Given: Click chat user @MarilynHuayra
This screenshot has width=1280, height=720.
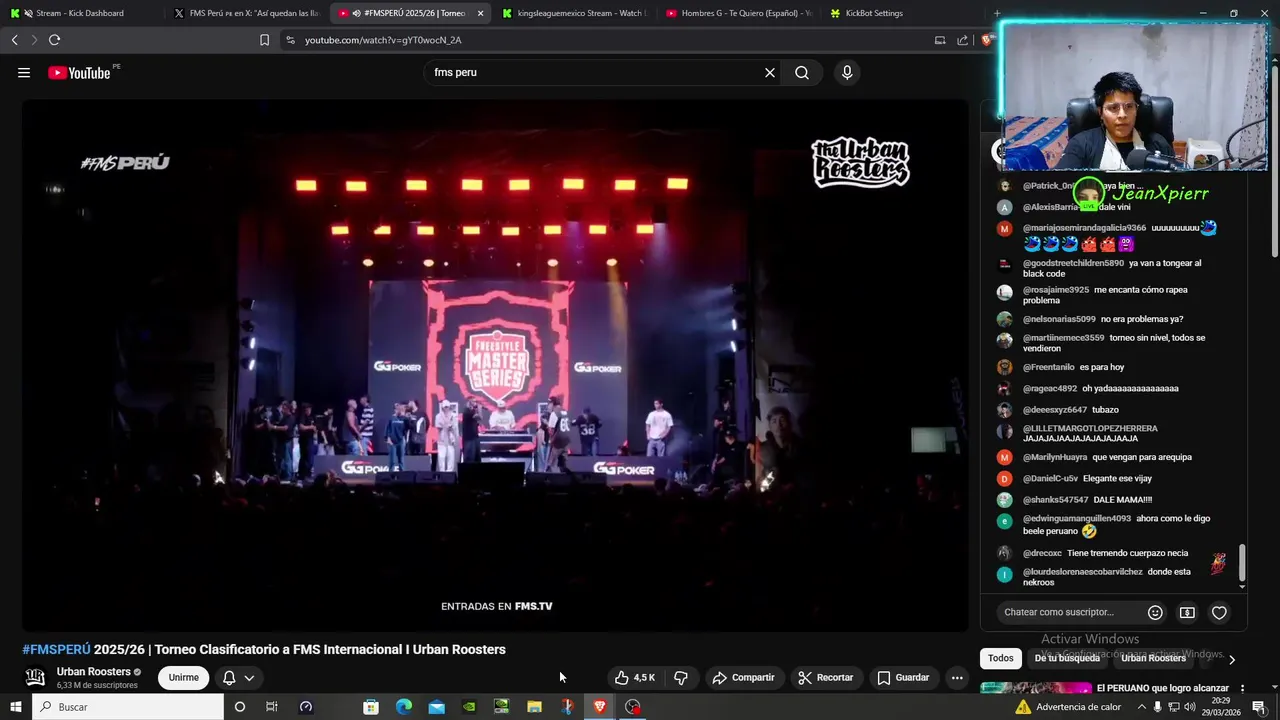Looking at the screenshot, I should (x=1055, y=458).
